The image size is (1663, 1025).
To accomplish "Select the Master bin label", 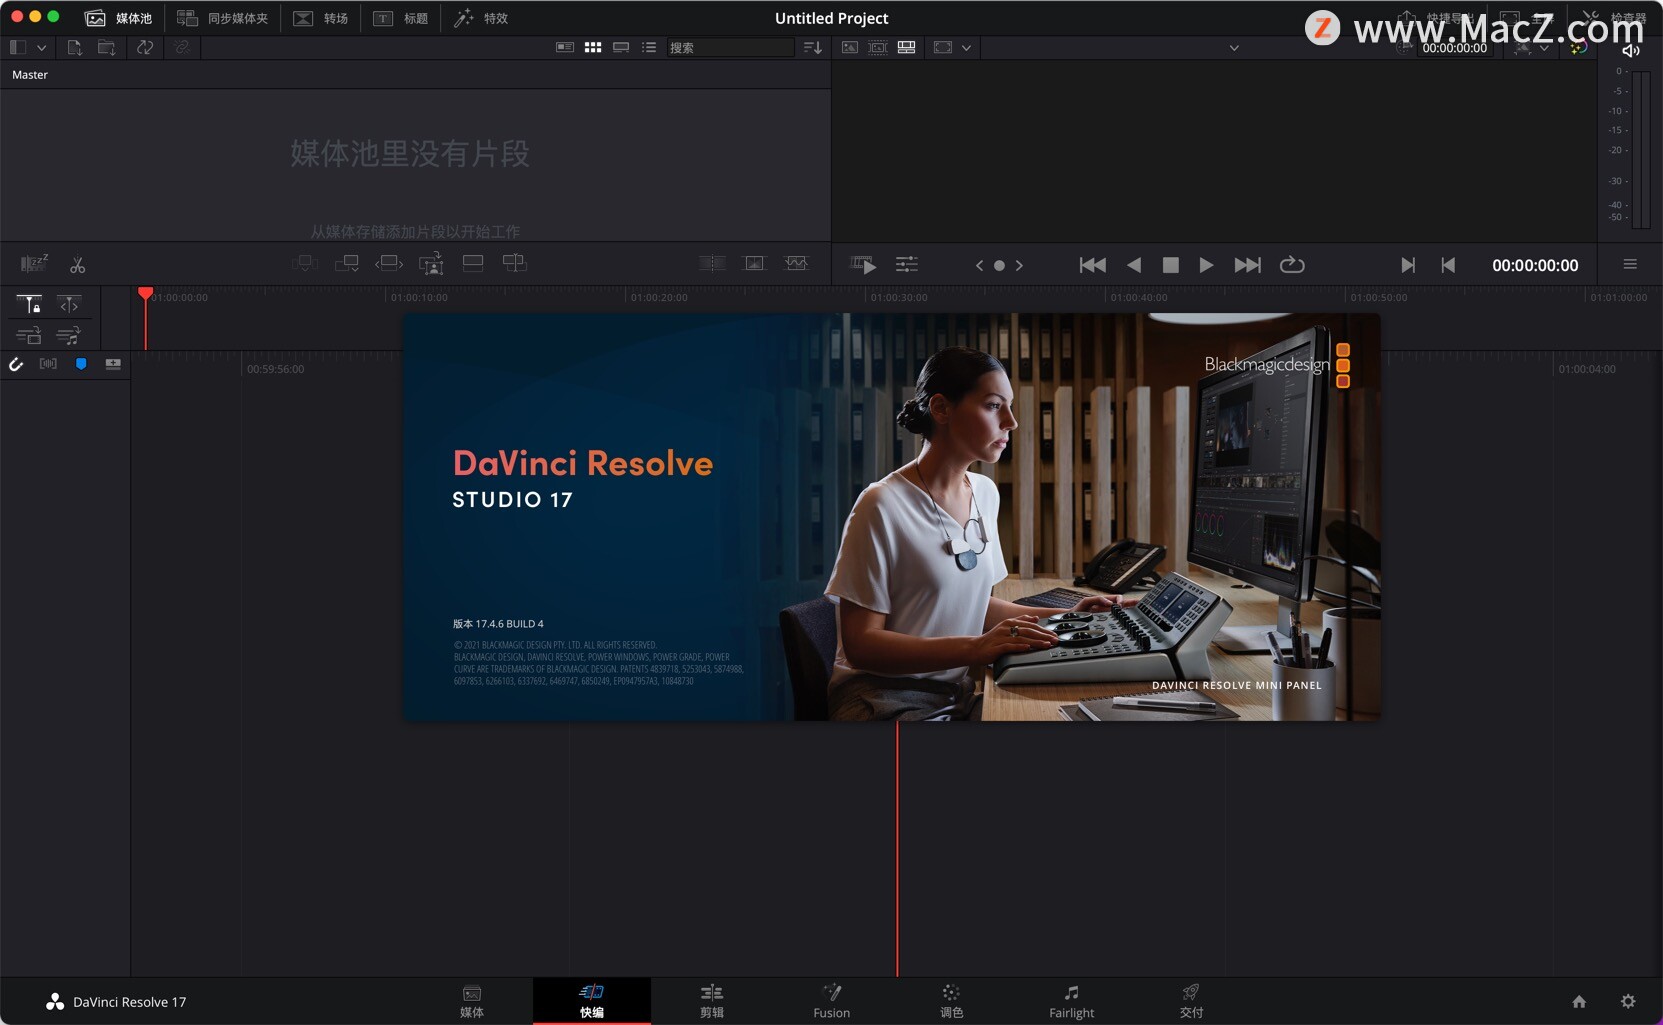I will 30,75.
